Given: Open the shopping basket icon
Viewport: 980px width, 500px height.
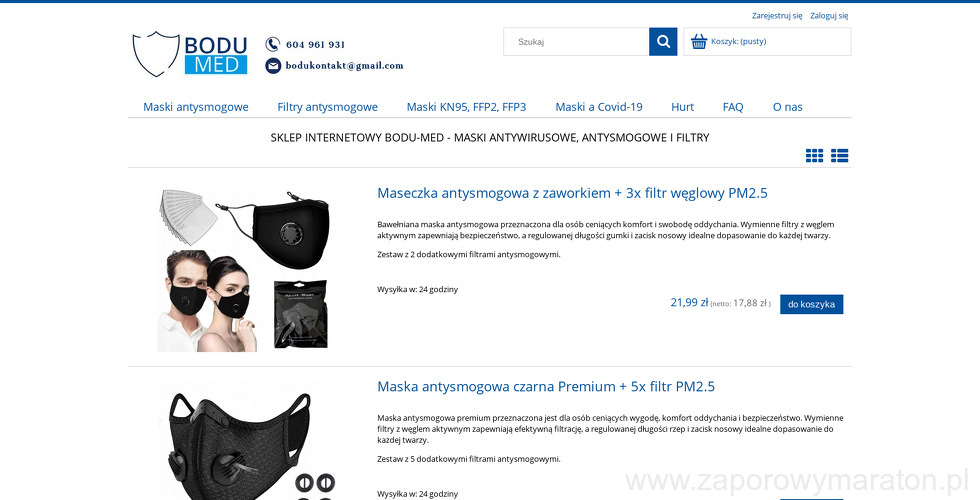Looking at the screenshot, I should pyautogui.click(x=699, y=42).
